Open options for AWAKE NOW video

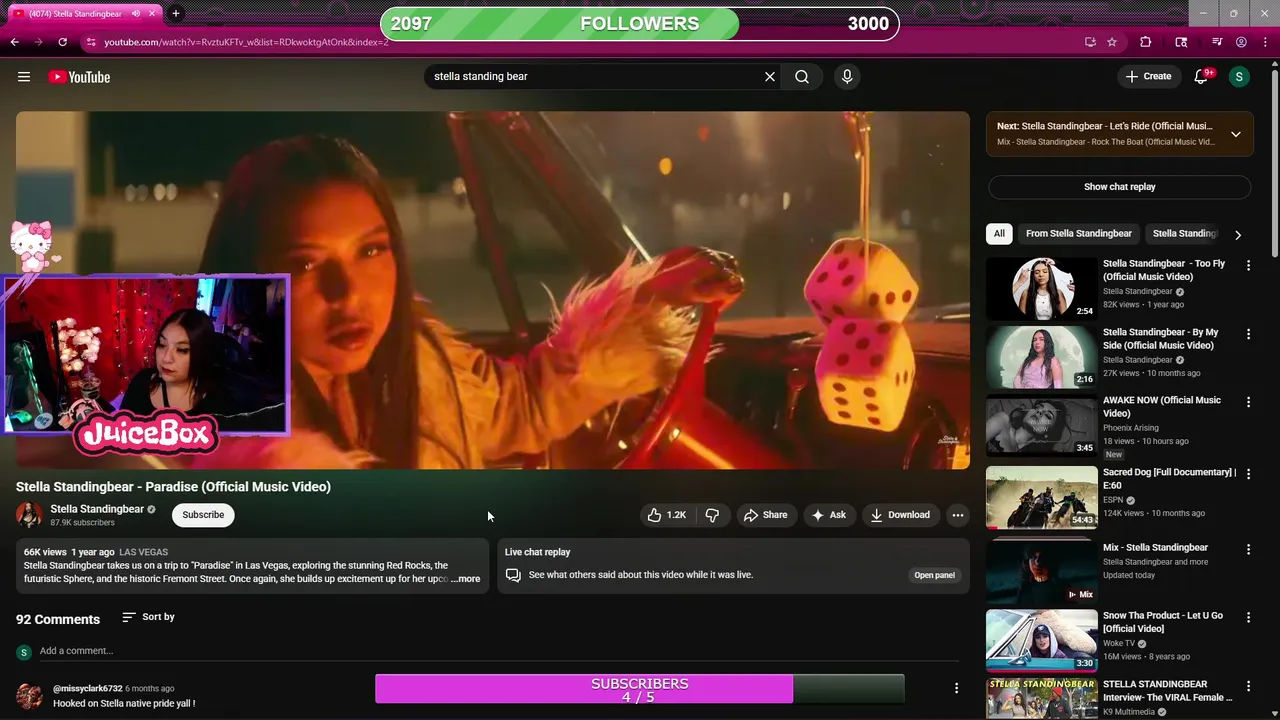1248,402
